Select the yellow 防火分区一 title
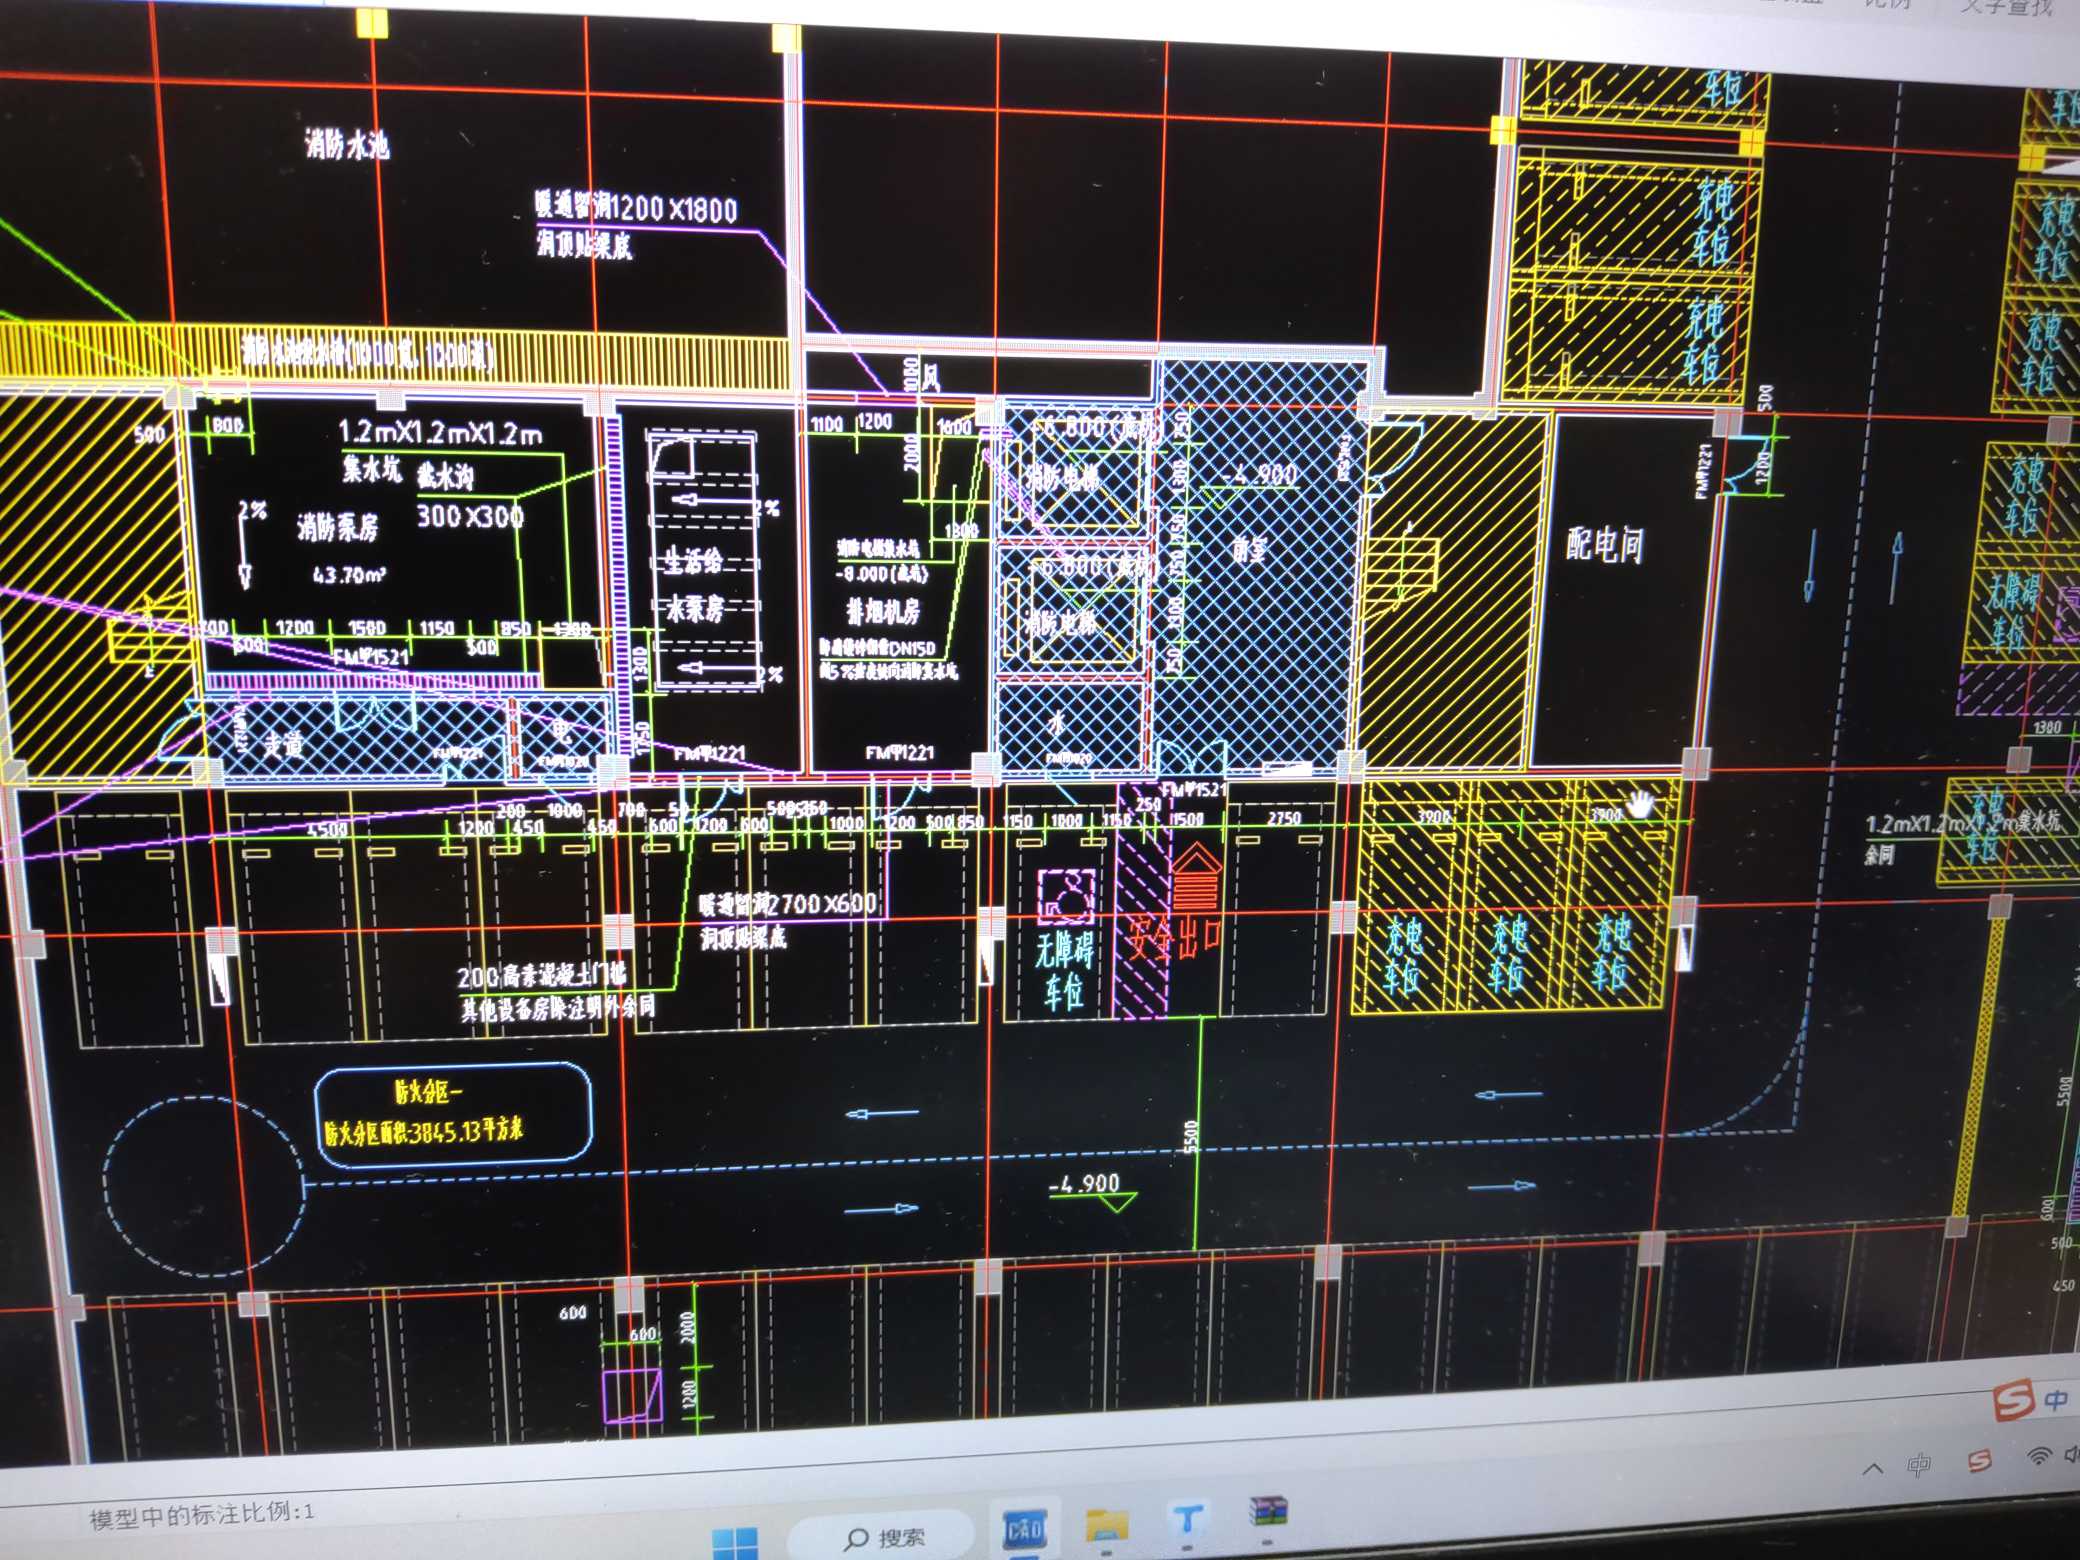 (428, 1090)
